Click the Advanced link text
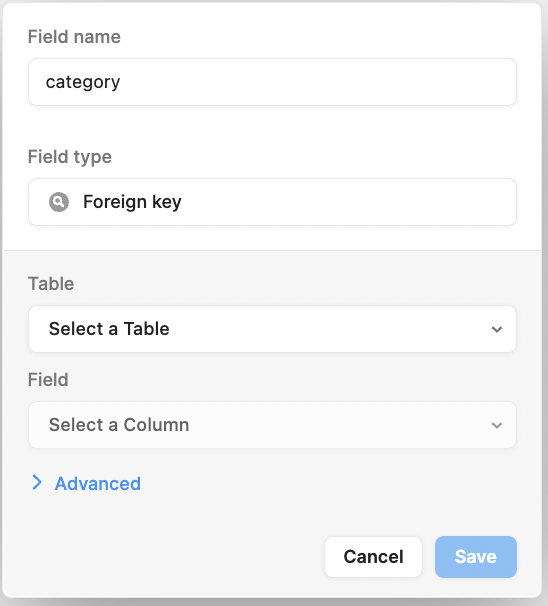This screenshot has height=606, width=548. point(98,483)
